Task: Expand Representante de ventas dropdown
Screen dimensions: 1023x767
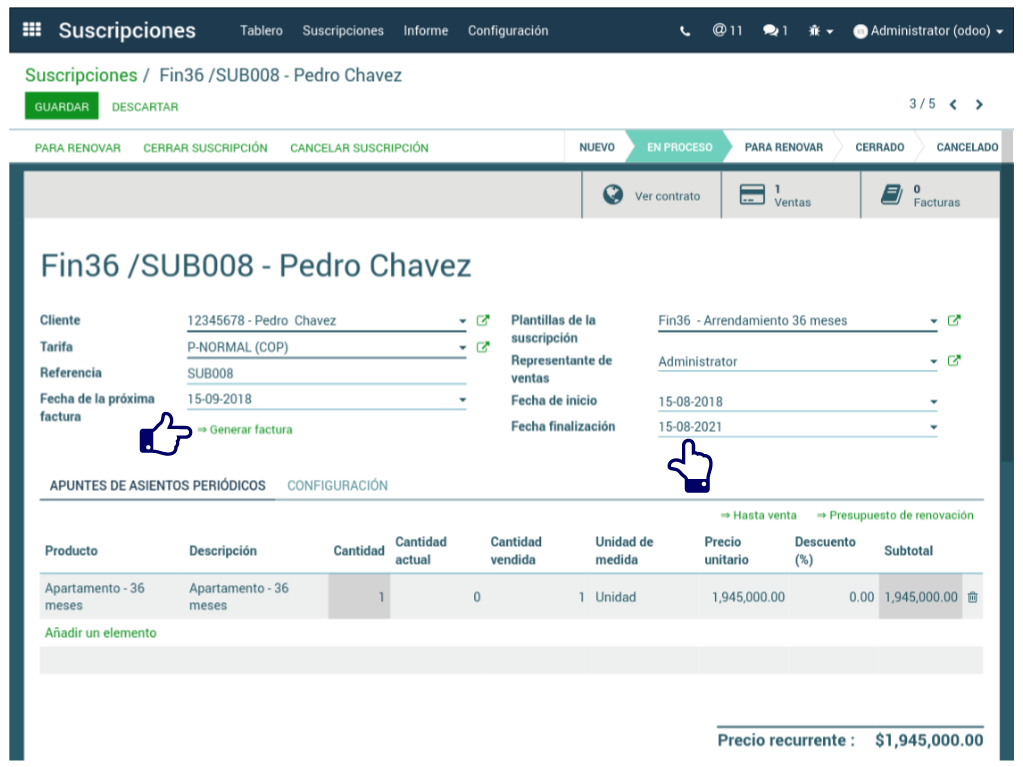Action: [933, 362]
